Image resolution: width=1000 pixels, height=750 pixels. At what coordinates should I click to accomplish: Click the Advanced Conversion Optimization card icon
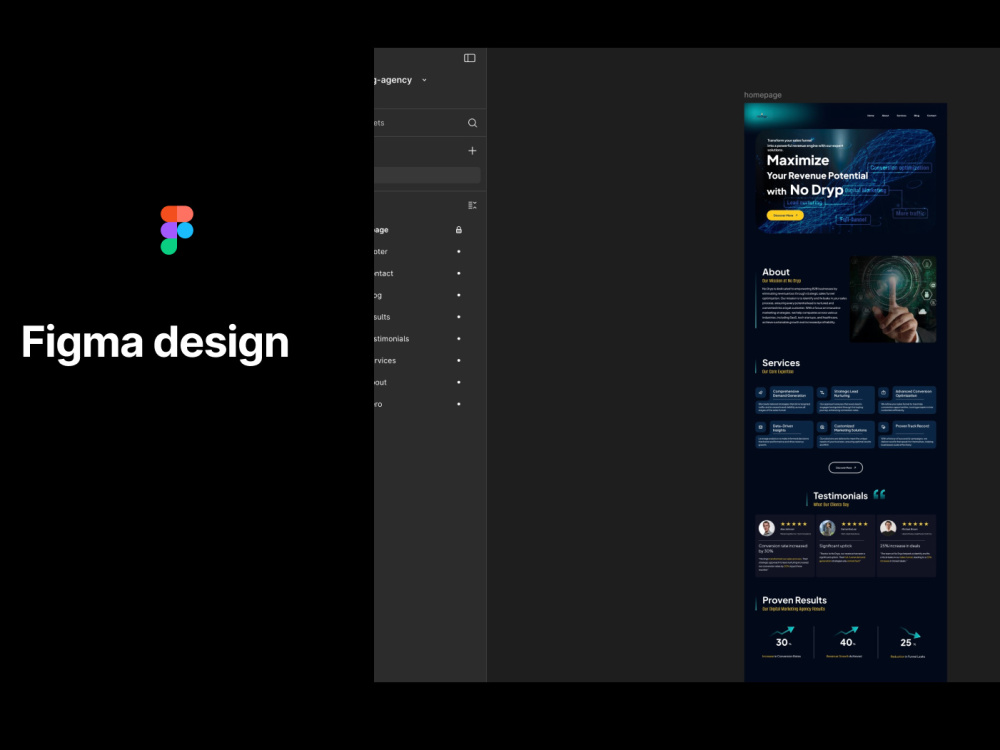[883, 393]
